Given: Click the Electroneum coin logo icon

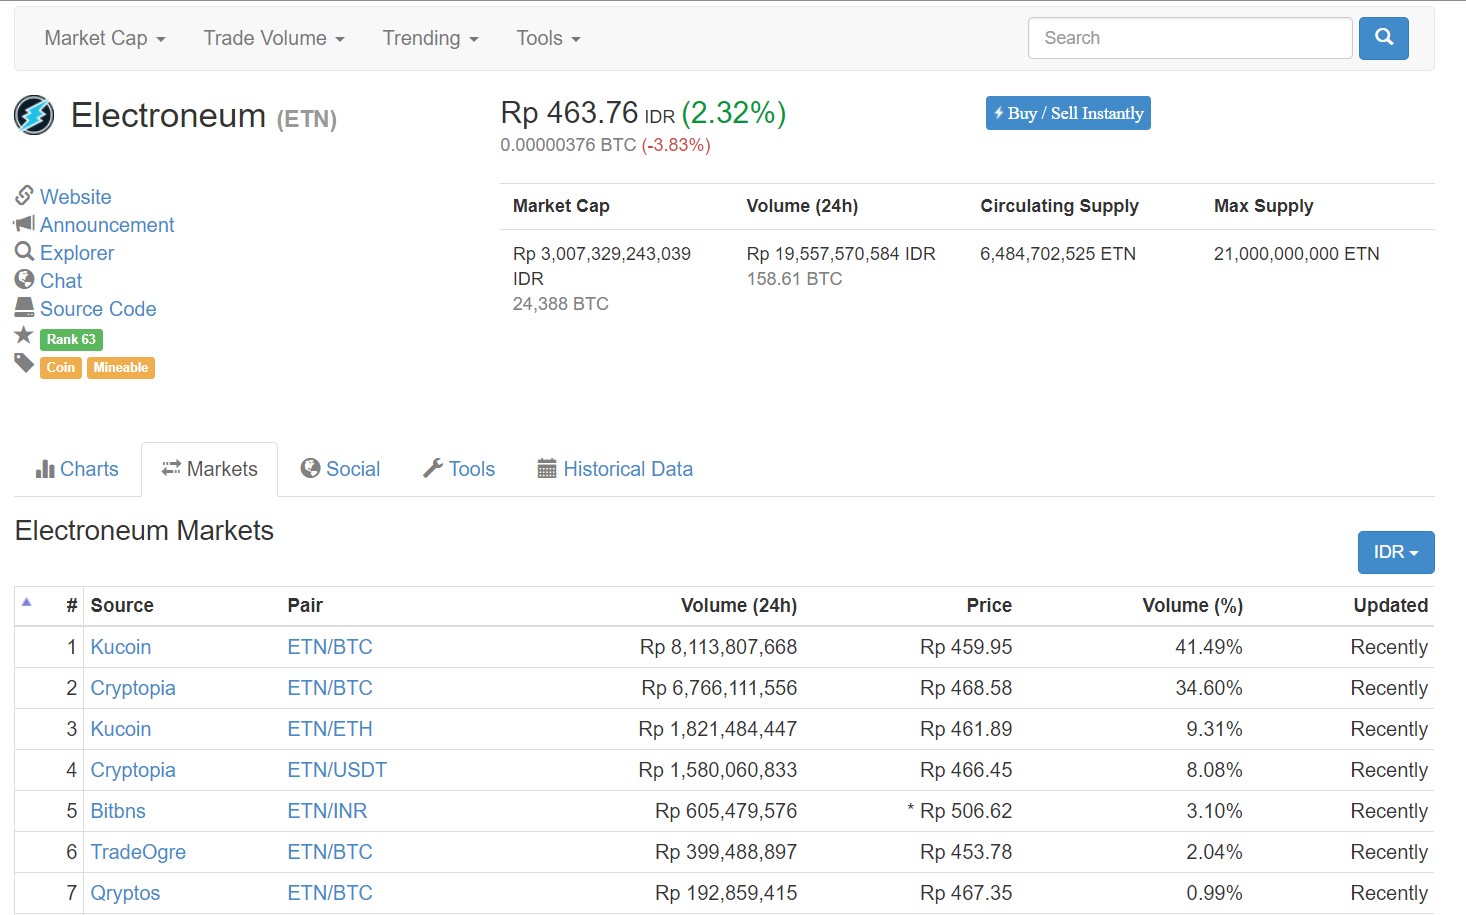Looking at the screenshot, I should [x=34, y=115].
